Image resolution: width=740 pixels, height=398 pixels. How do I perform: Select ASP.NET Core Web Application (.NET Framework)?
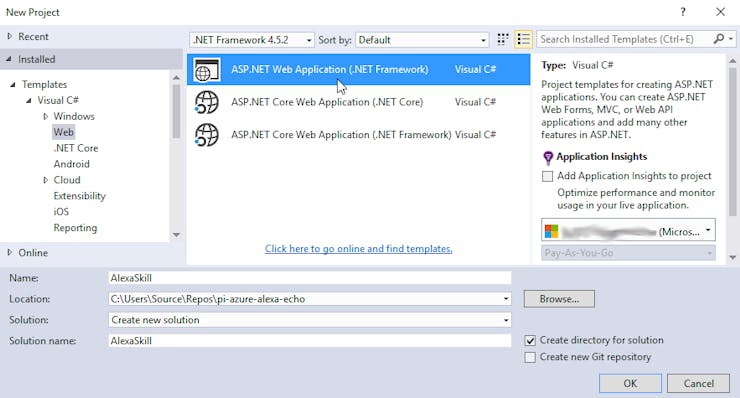coord(359,135)
